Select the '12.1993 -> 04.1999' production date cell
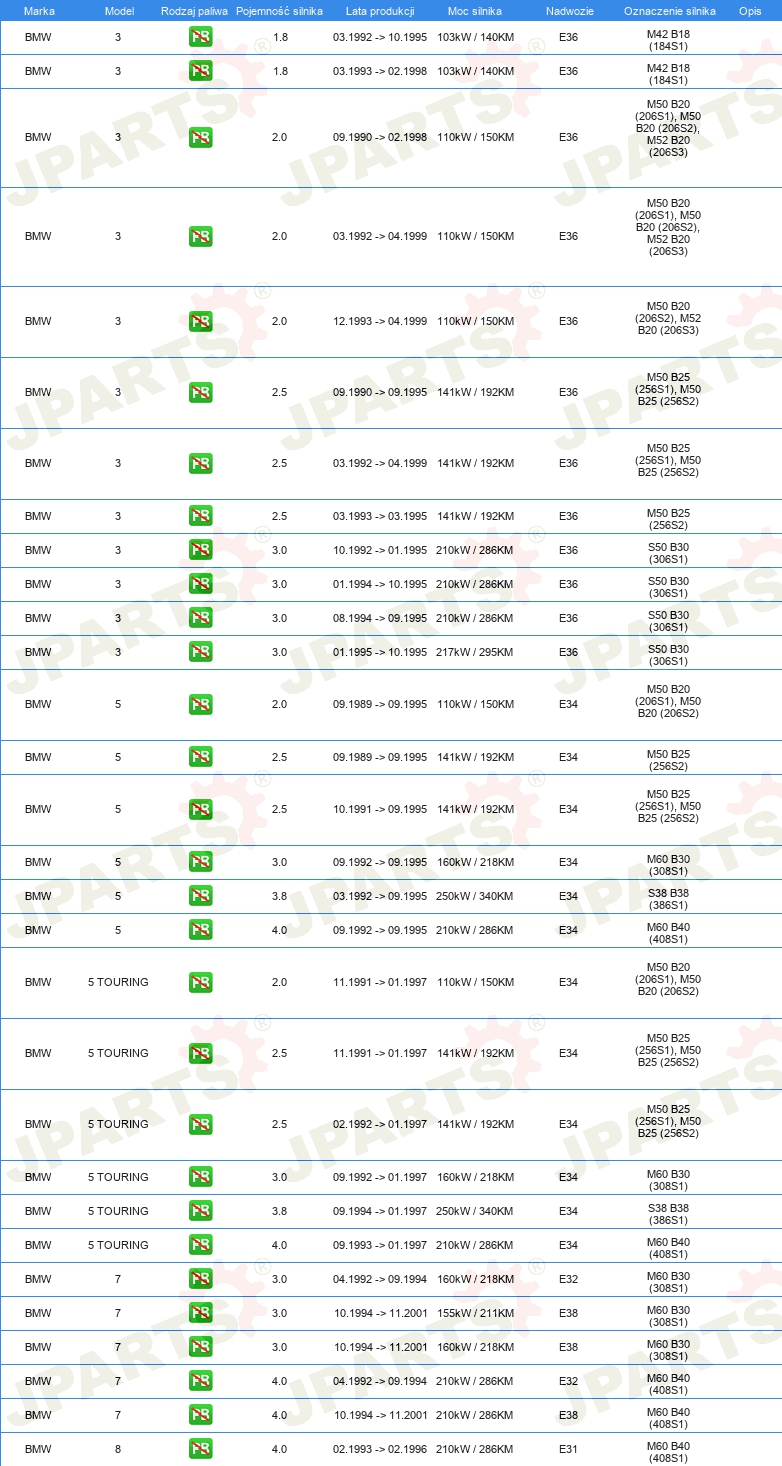The height and width of the screenshot is (1466, 782). [x=380, y=322]
